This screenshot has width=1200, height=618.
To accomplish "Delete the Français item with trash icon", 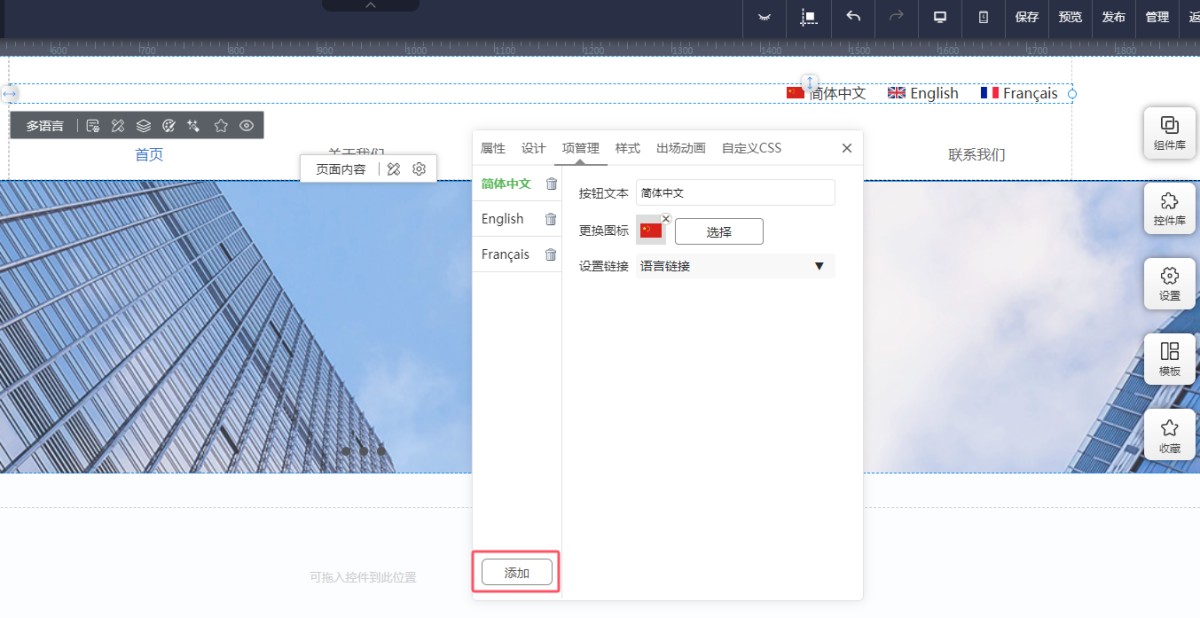I will [551, 254].
